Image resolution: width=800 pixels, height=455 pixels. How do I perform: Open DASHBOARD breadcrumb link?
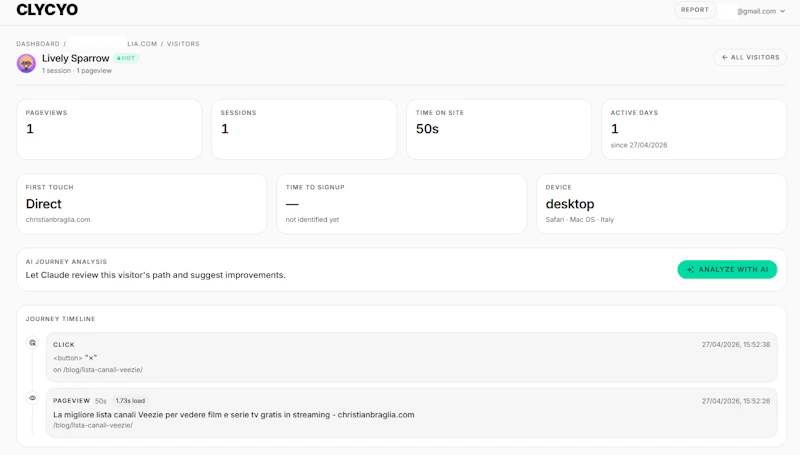tap(38, 44)
